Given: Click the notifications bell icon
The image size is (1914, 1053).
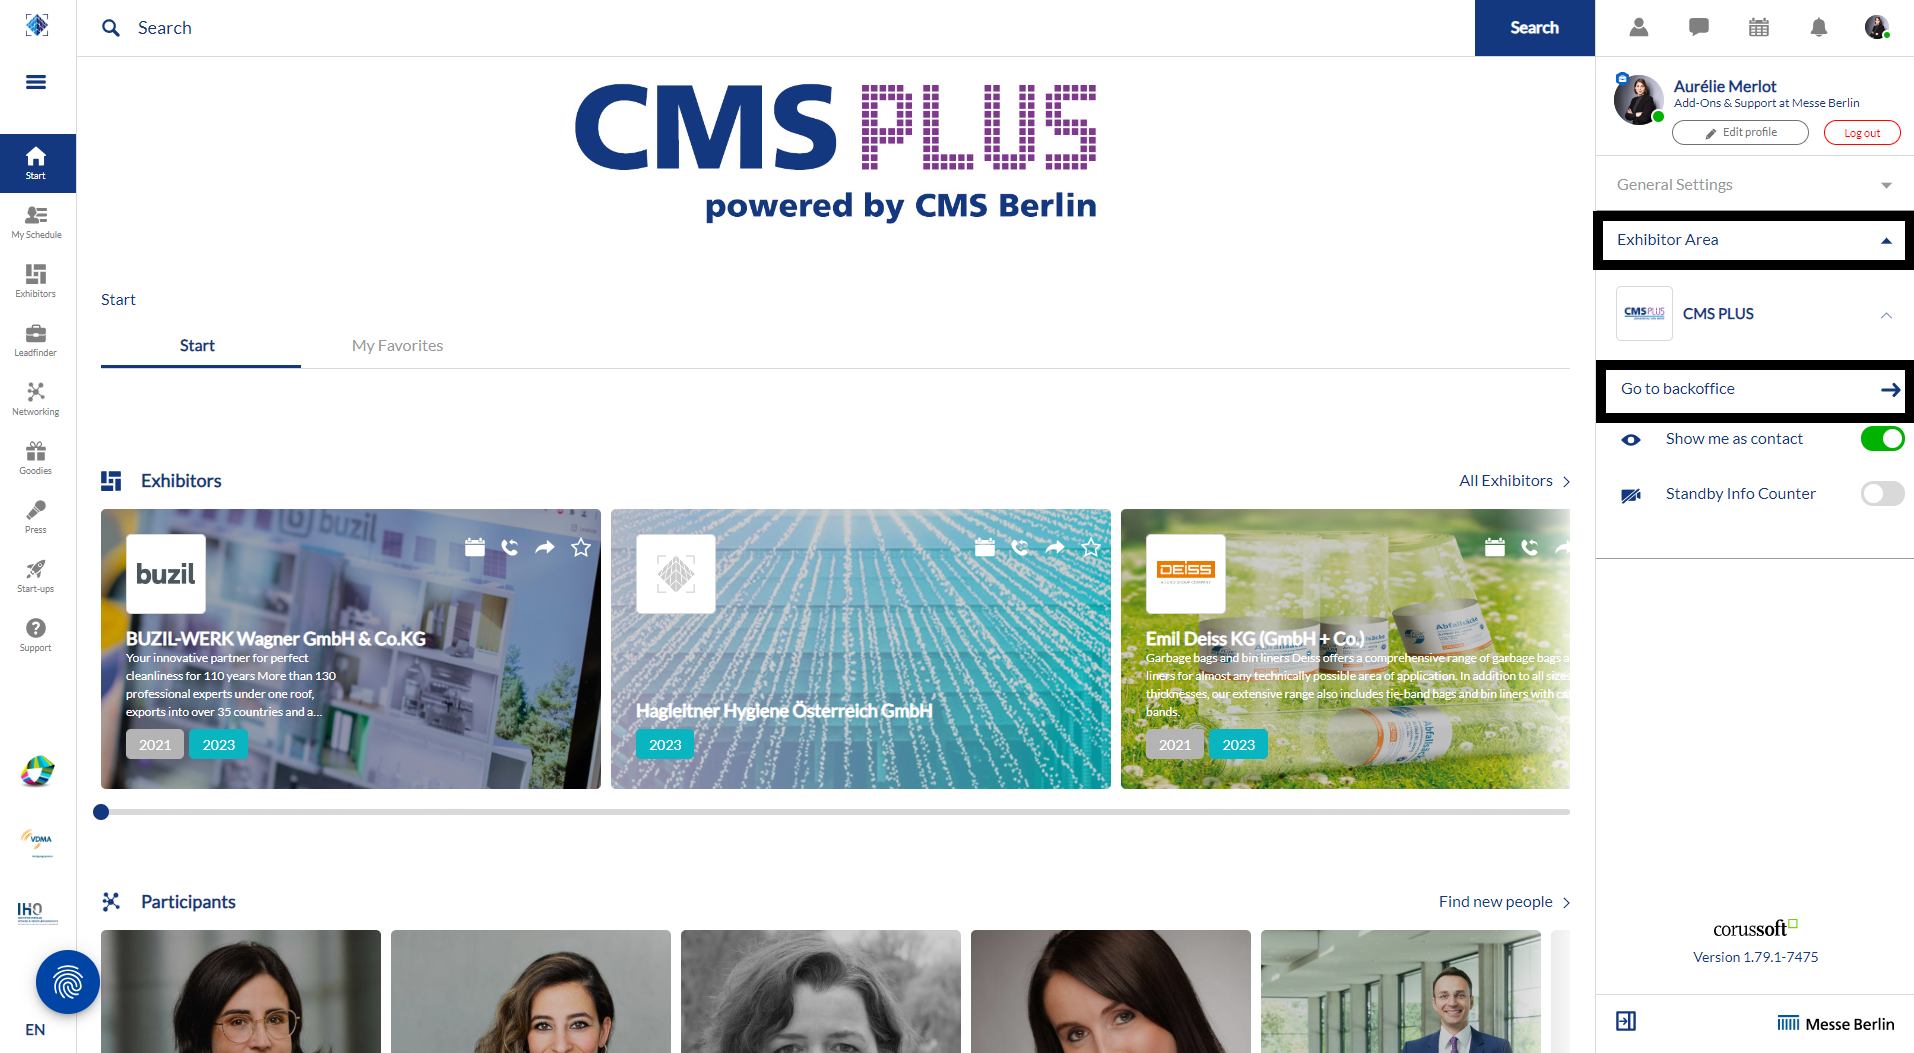Looking at the screenshot, I should click(x=1819, y=27).
